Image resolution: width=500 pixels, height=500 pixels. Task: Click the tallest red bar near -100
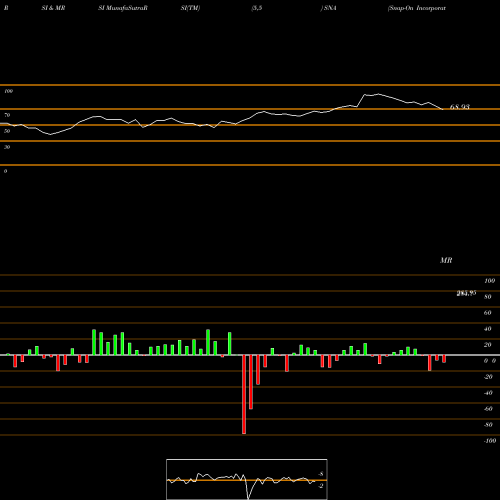coord(244,394)
